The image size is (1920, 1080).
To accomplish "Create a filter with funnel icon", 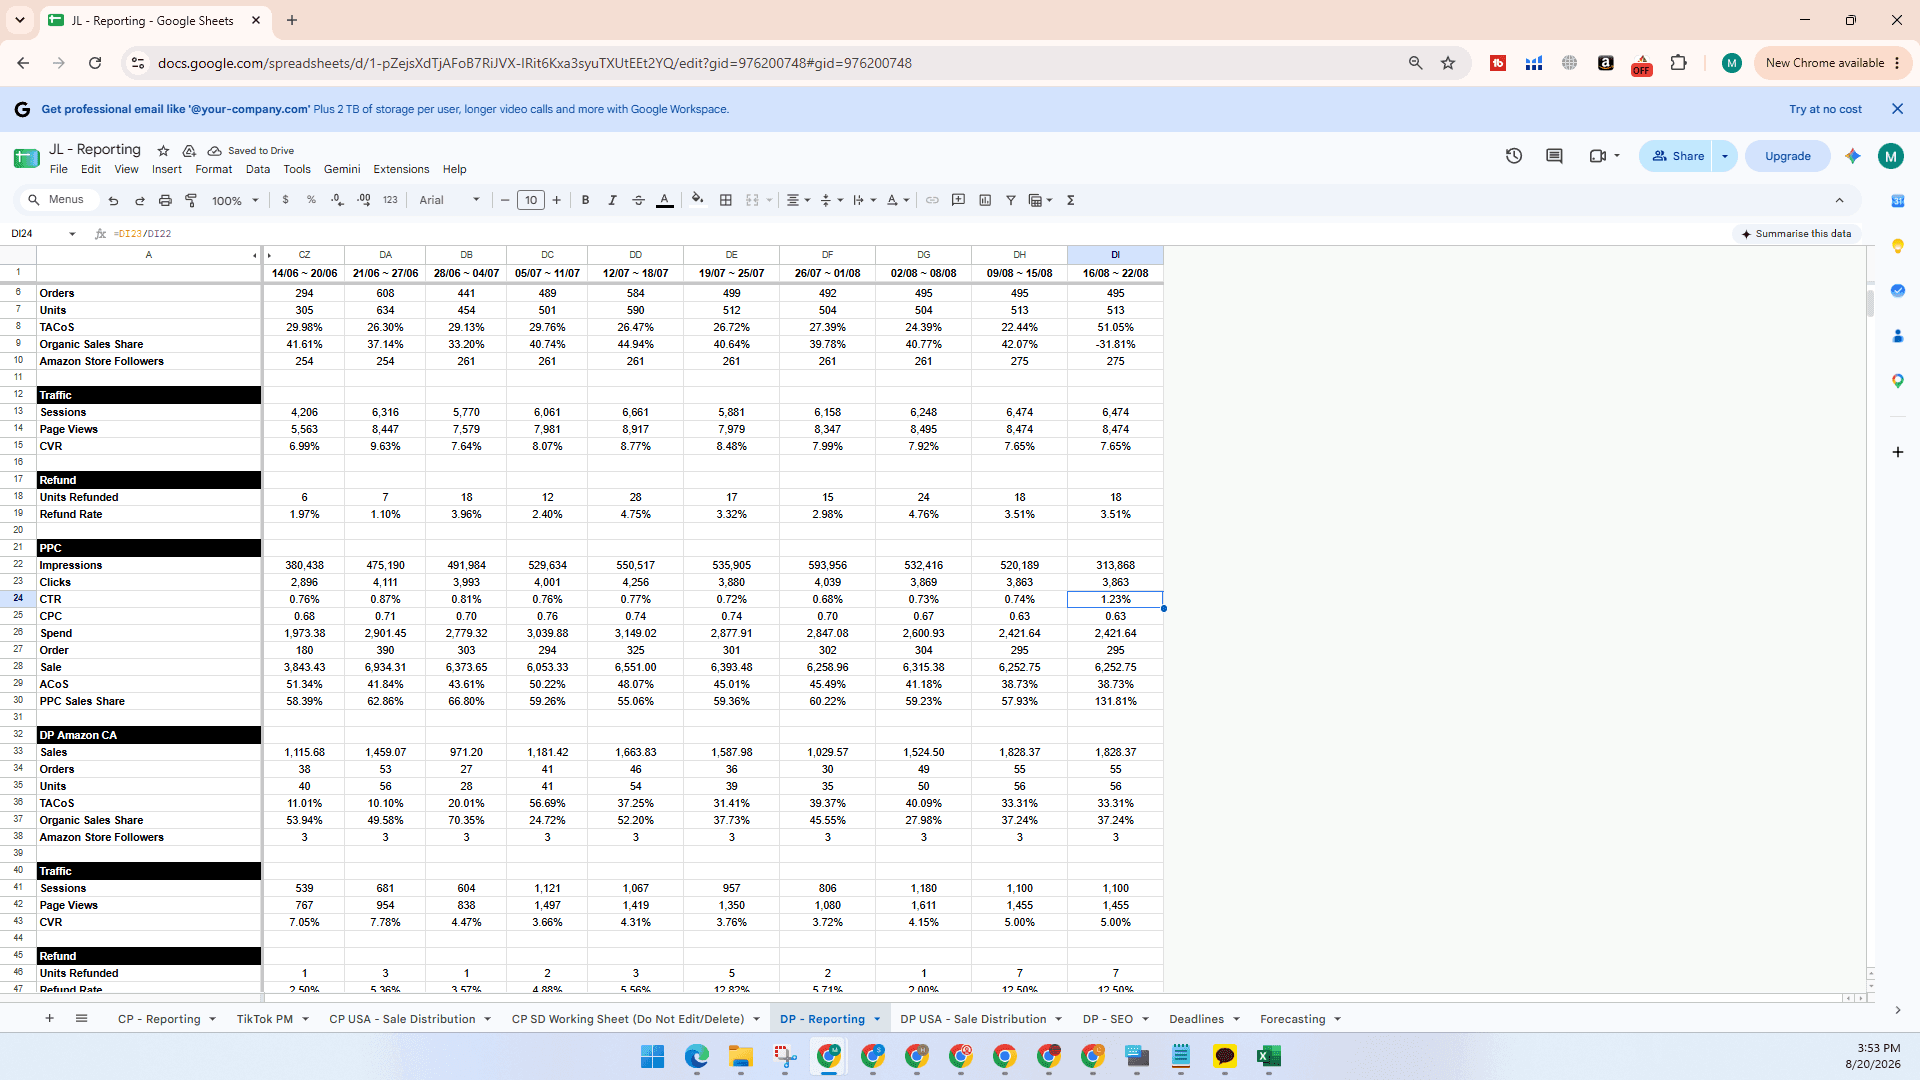I will tap(1011, 200).
